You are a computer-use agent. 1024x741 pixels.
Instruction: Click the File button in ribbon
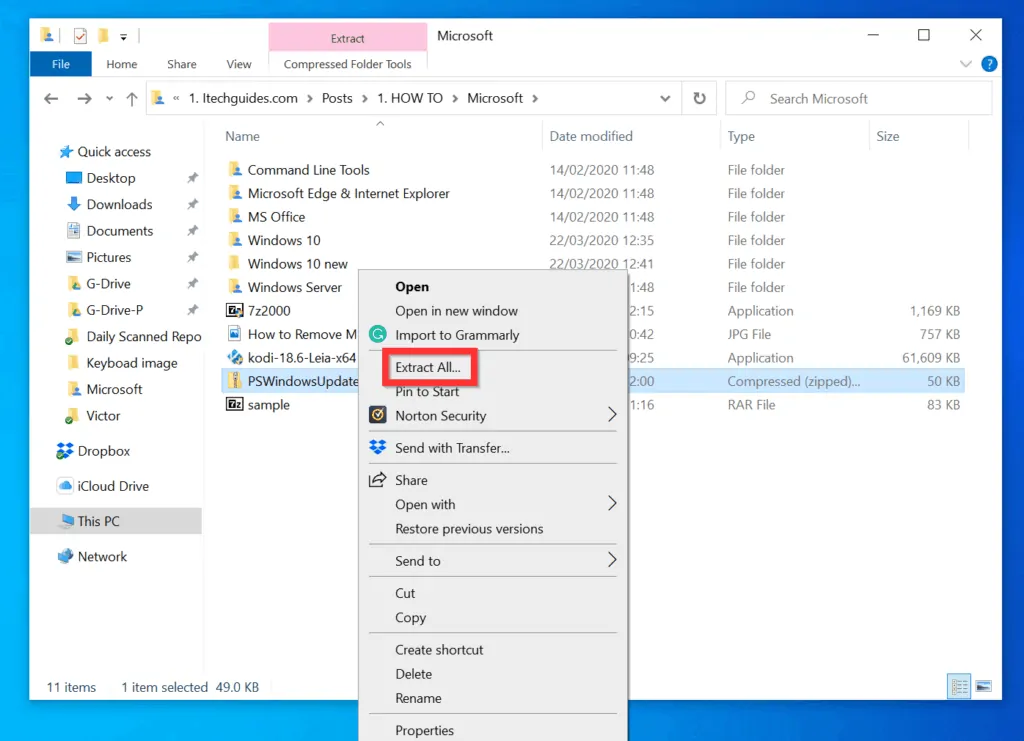click(x=61, y=64)
